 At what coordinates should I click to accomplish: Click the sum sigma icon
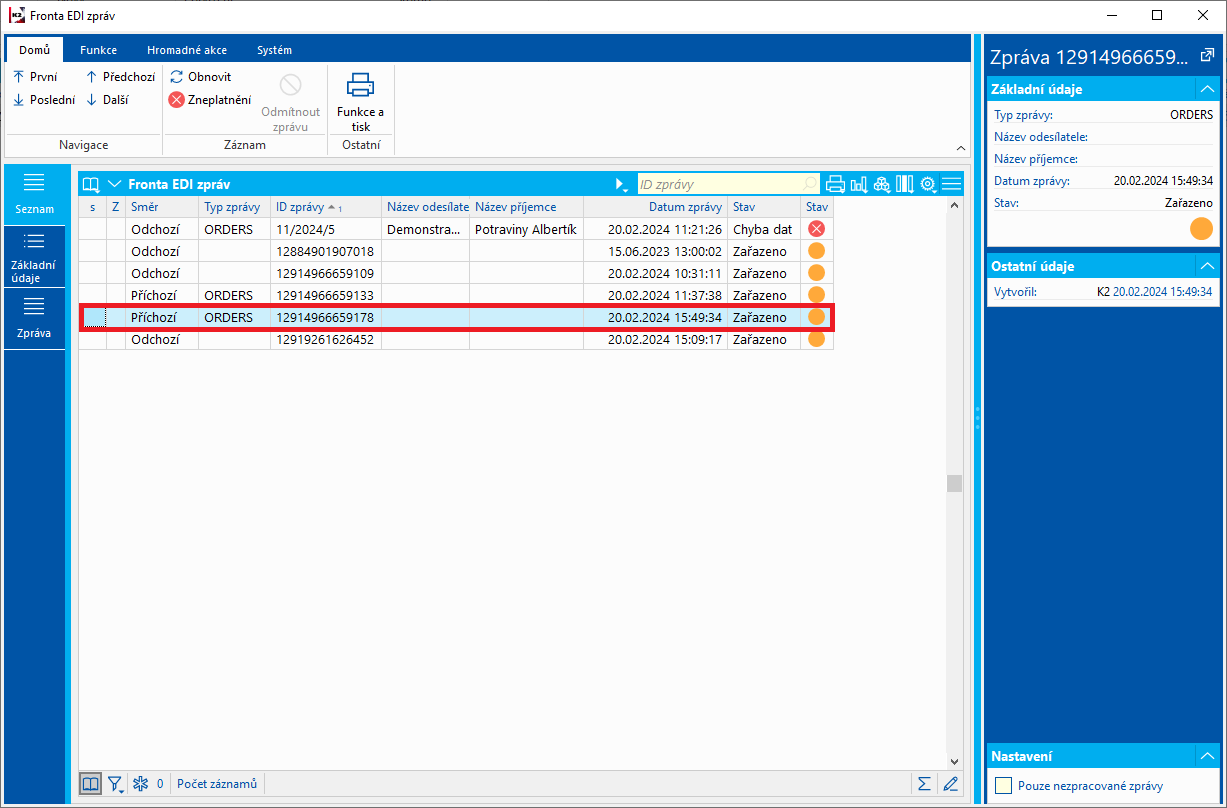[x=924, y=783]
